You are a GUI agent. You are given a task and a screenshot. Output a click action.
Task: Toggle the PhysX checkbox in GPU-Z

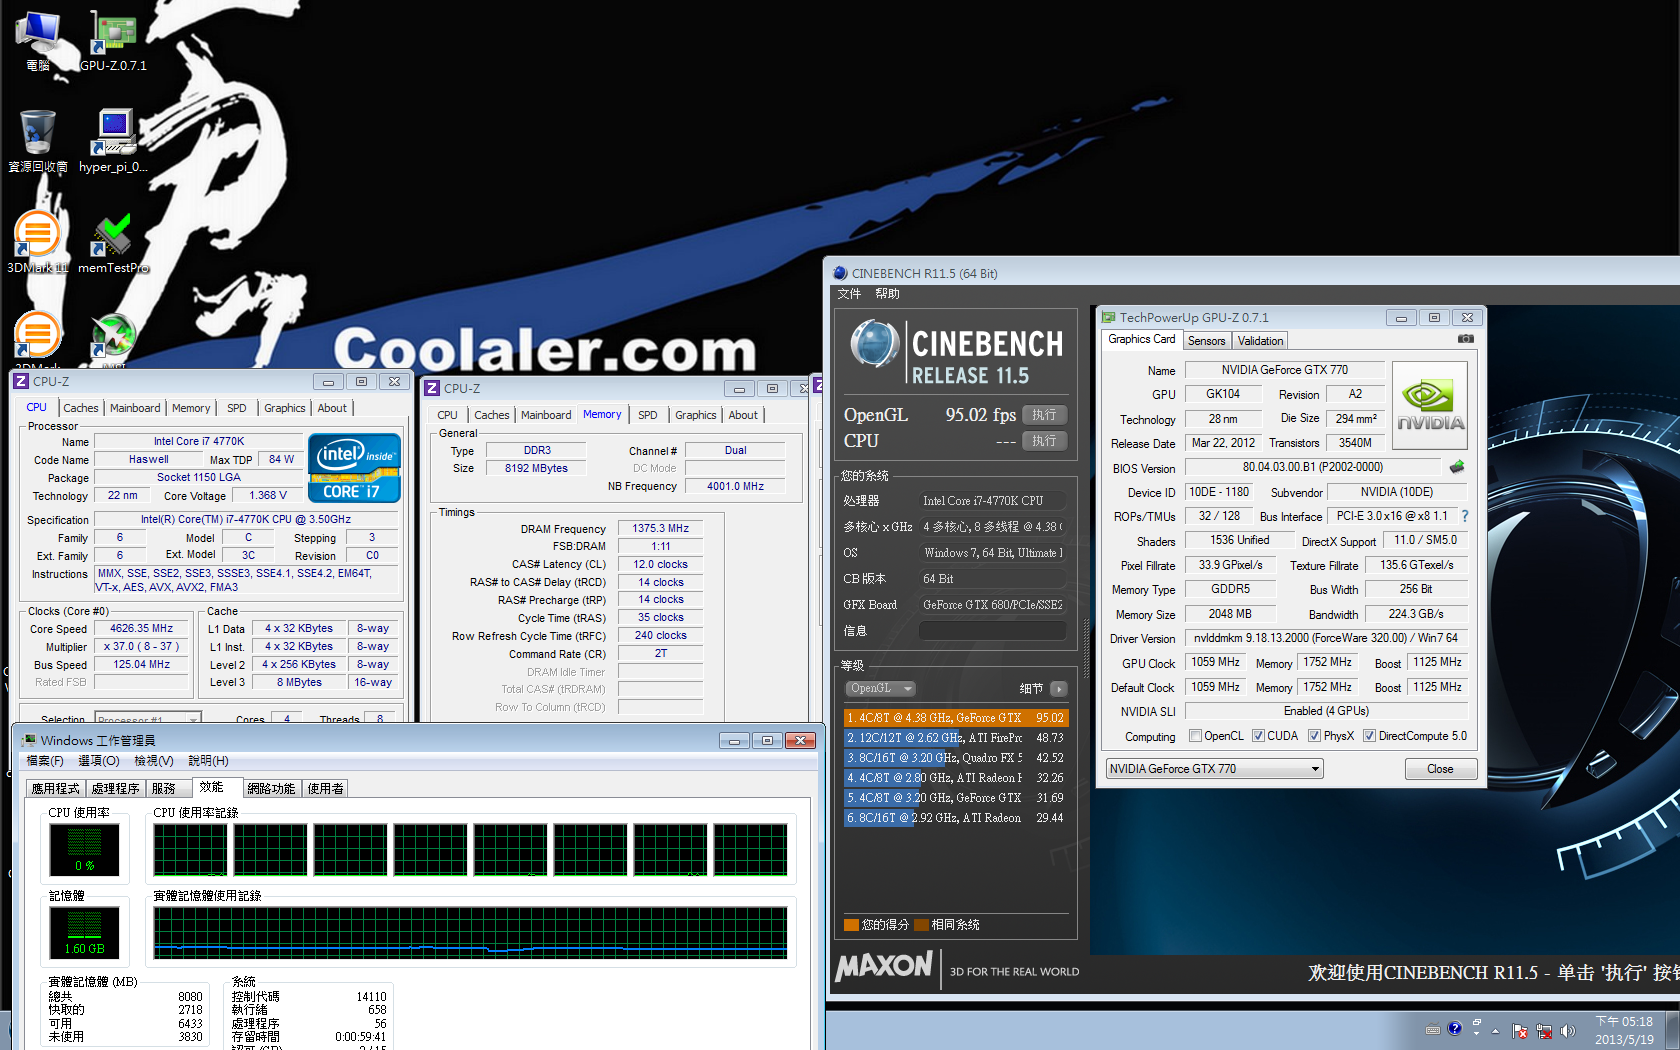pyautogui.click(x=1314, y=736)
